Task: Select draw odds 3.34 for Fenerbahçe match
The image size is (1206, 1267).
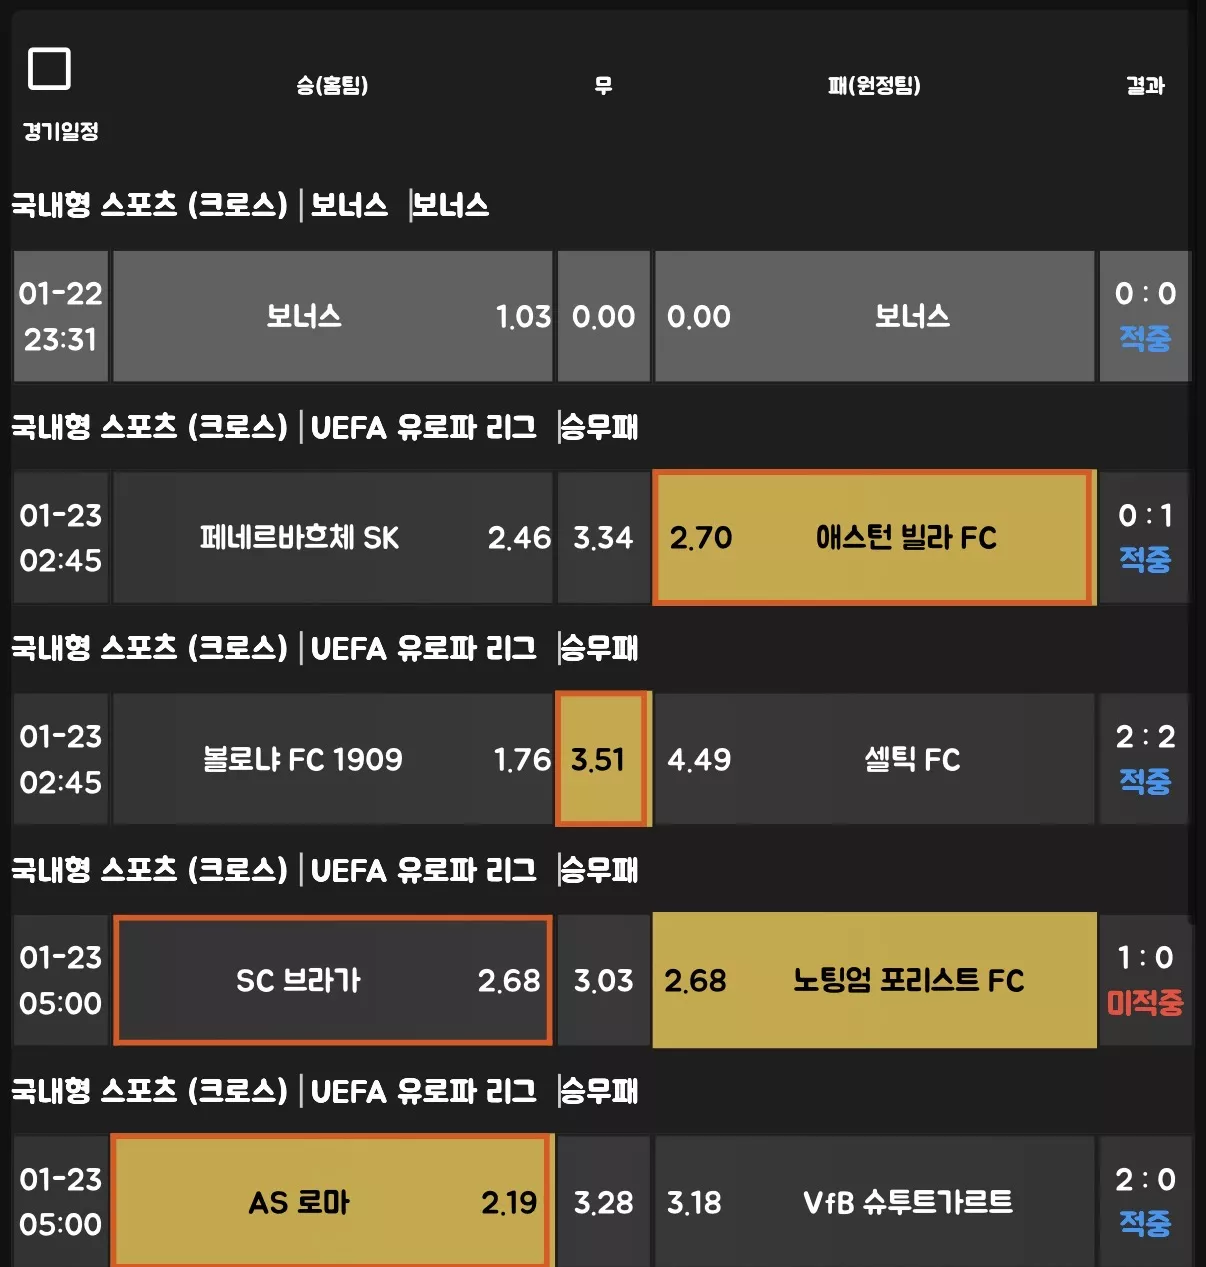Action: pyautogui.click(x=603, y=538)
